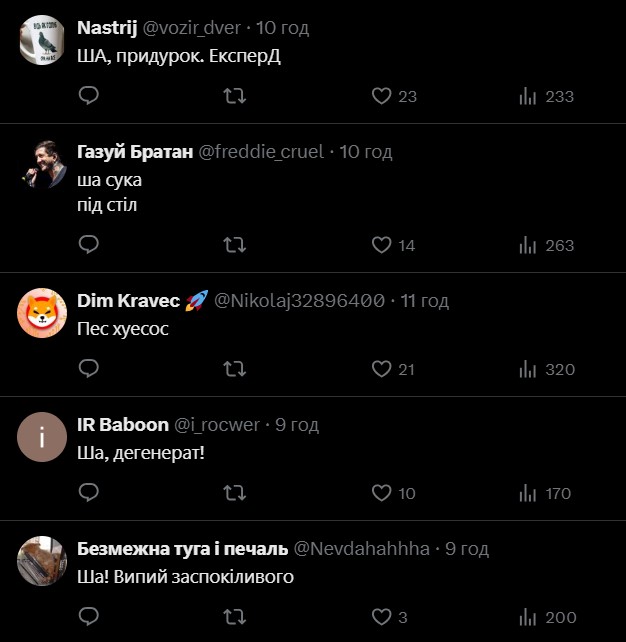This screenshot has width=626, height=642.
Task: Reply to the Газуй Братан tweet
Action: click(x=88, y=244)
